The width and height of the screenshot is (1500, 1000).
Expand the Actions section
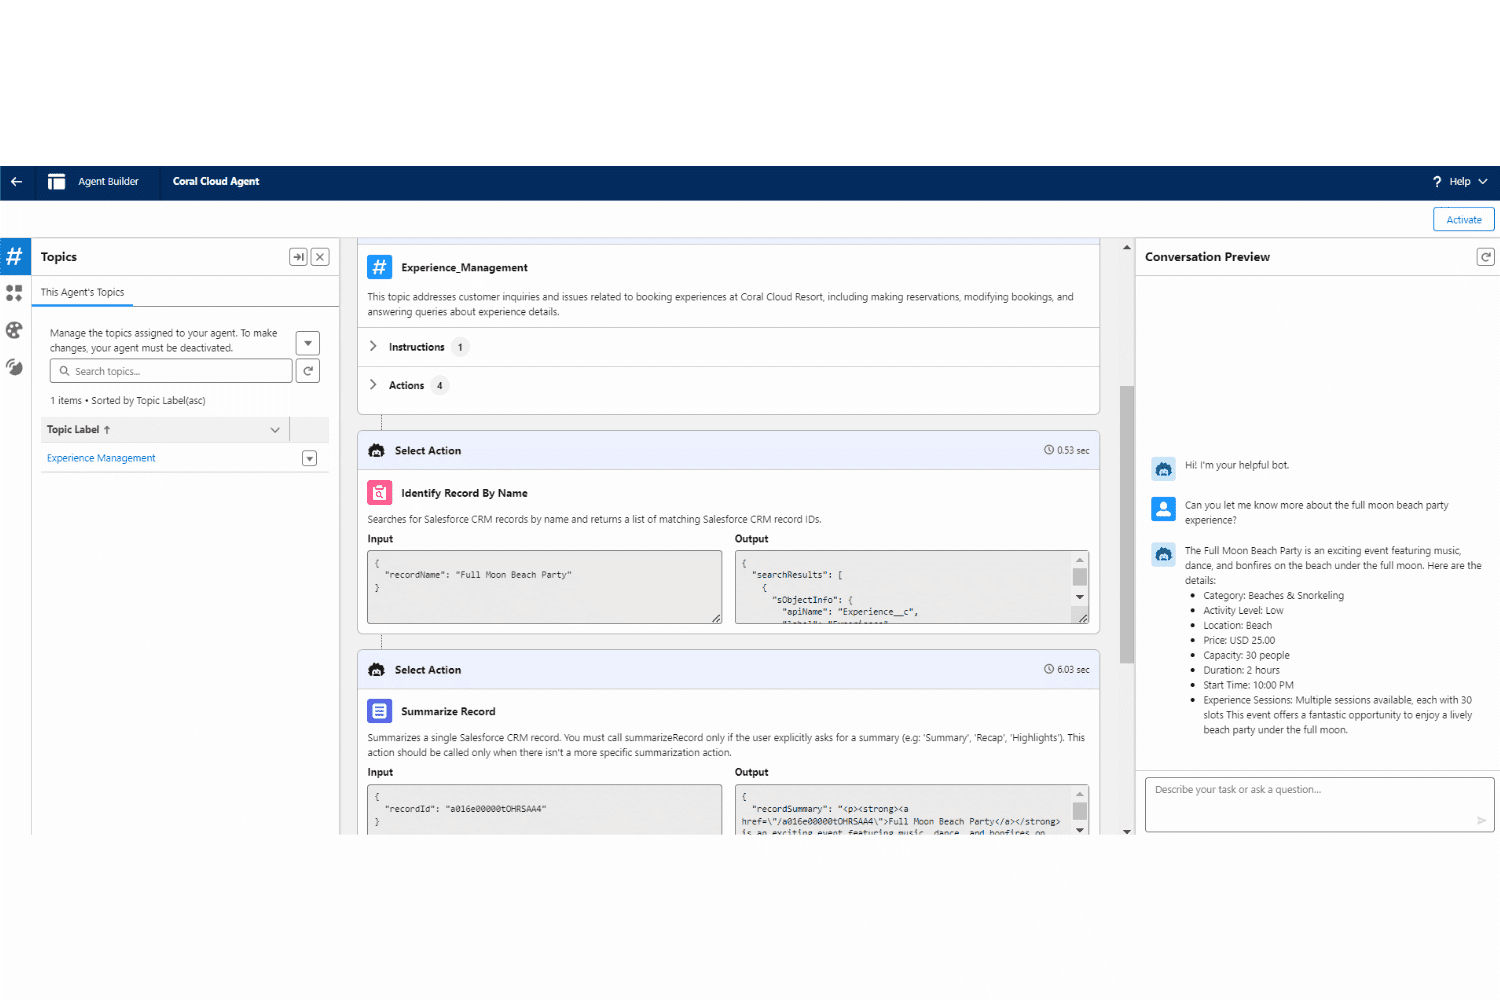tap(373, 385)
